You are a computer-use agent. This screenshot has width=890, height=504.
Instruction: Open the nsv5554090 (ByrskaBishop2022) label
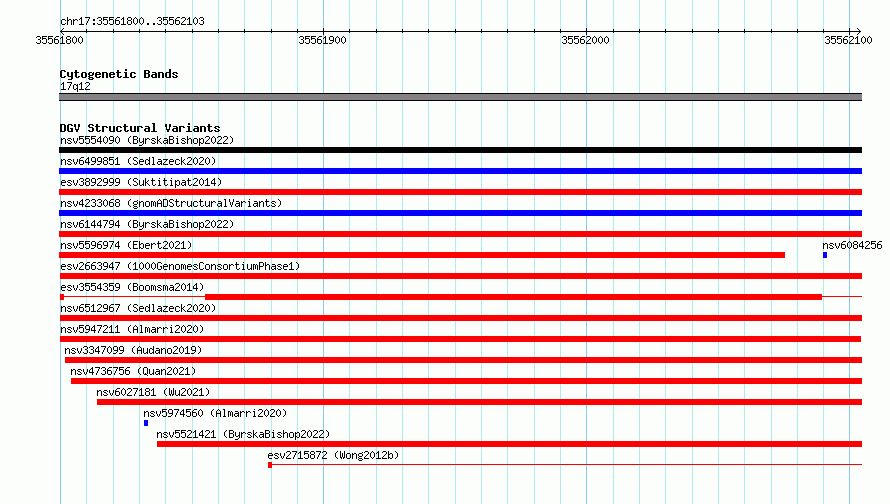pyautogui.click(x=147, y=140)
